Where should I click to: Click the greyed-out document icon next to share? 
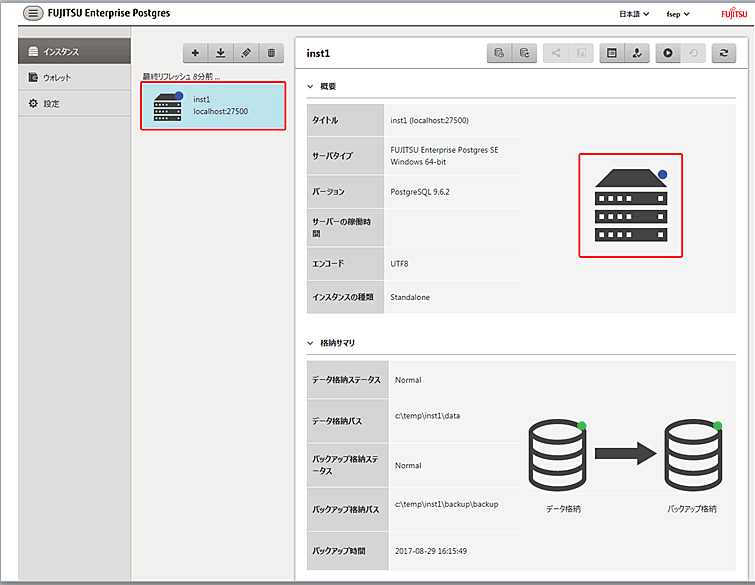click(581, 53)
